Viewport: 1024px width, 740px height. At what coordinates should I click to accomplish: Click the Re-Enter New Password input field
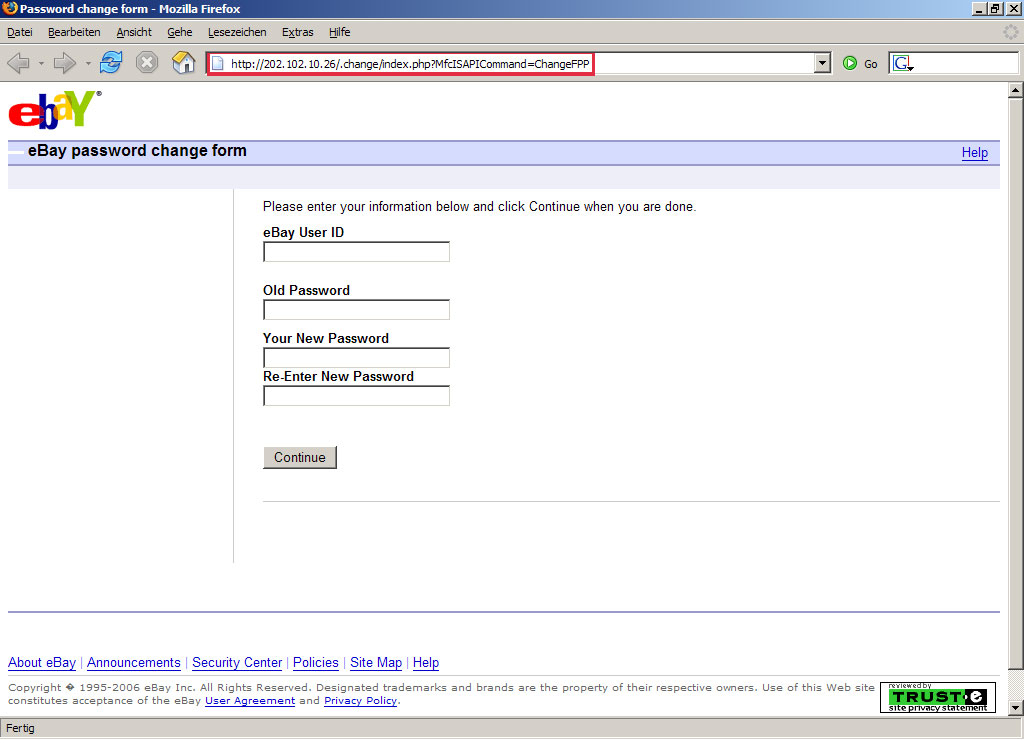[x=357, y=396]
